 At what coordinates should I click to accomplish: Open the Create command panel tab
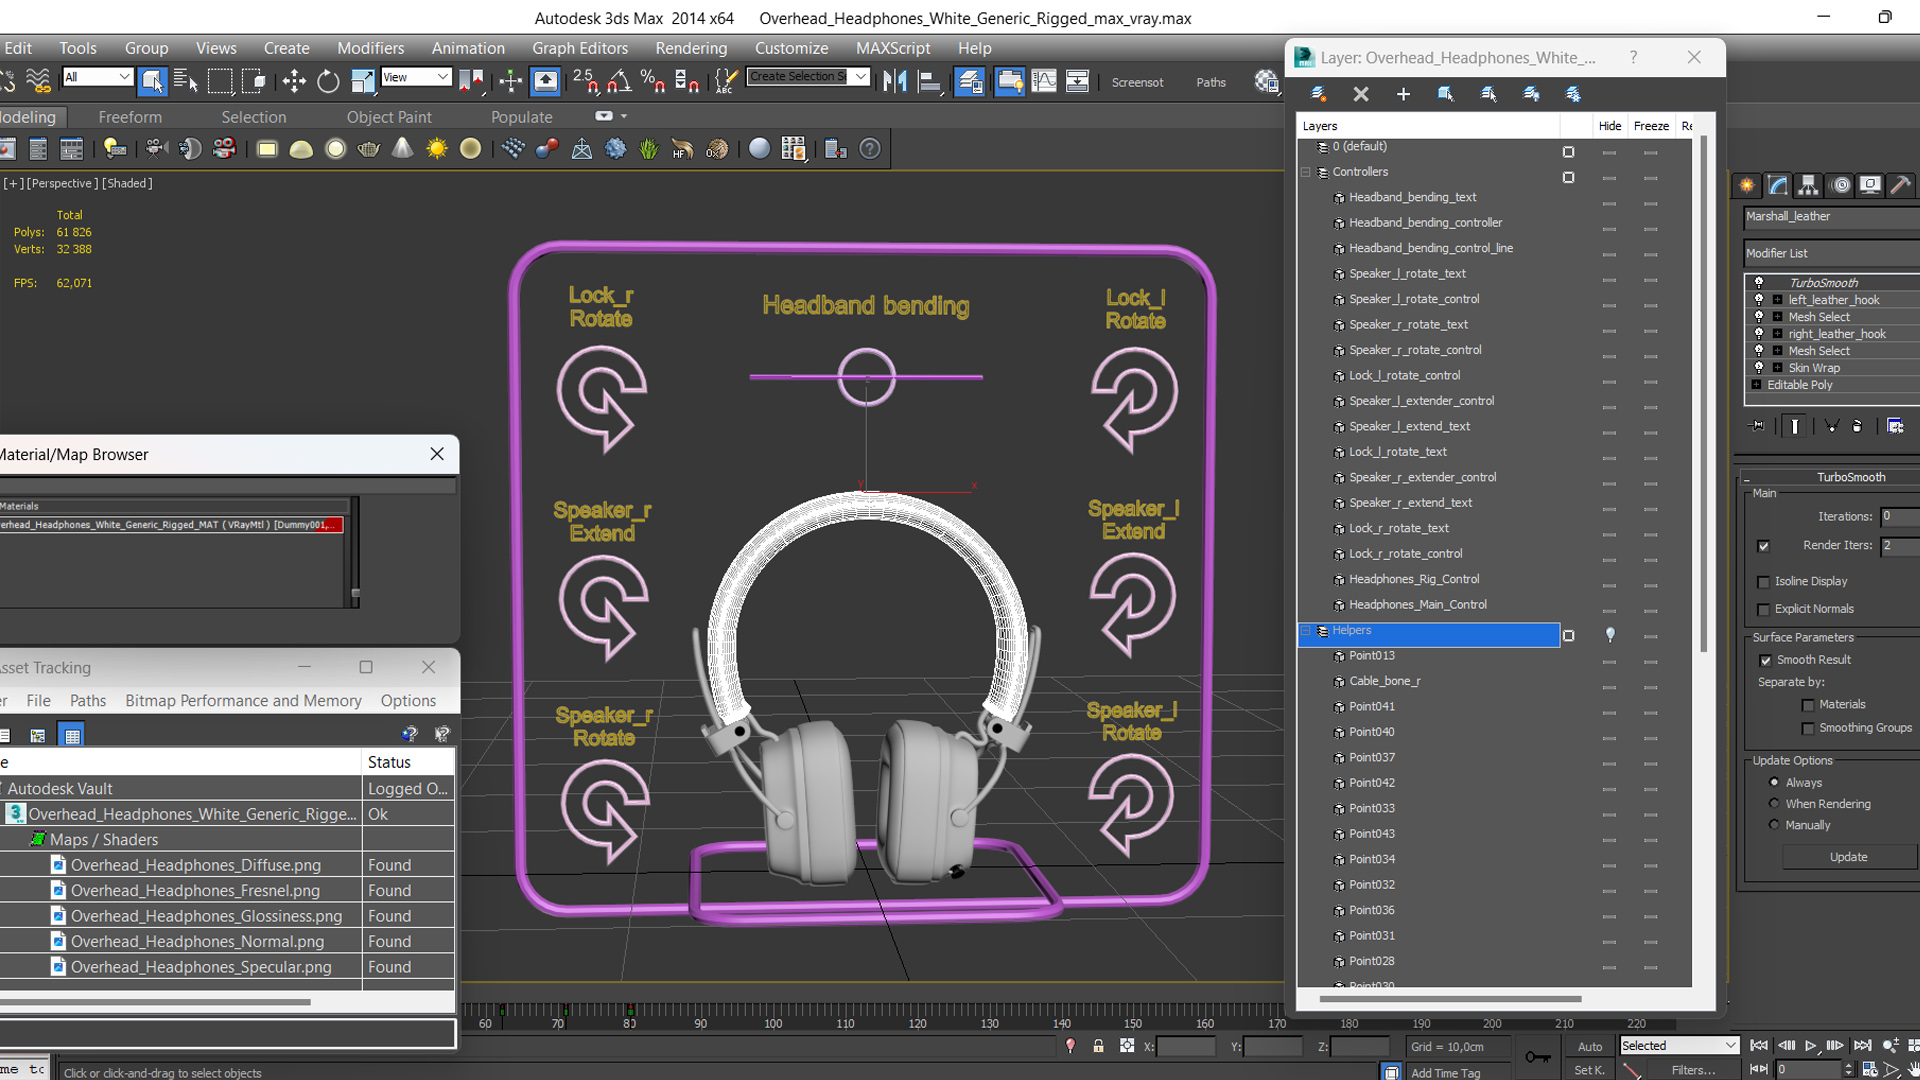point(1747,185)
